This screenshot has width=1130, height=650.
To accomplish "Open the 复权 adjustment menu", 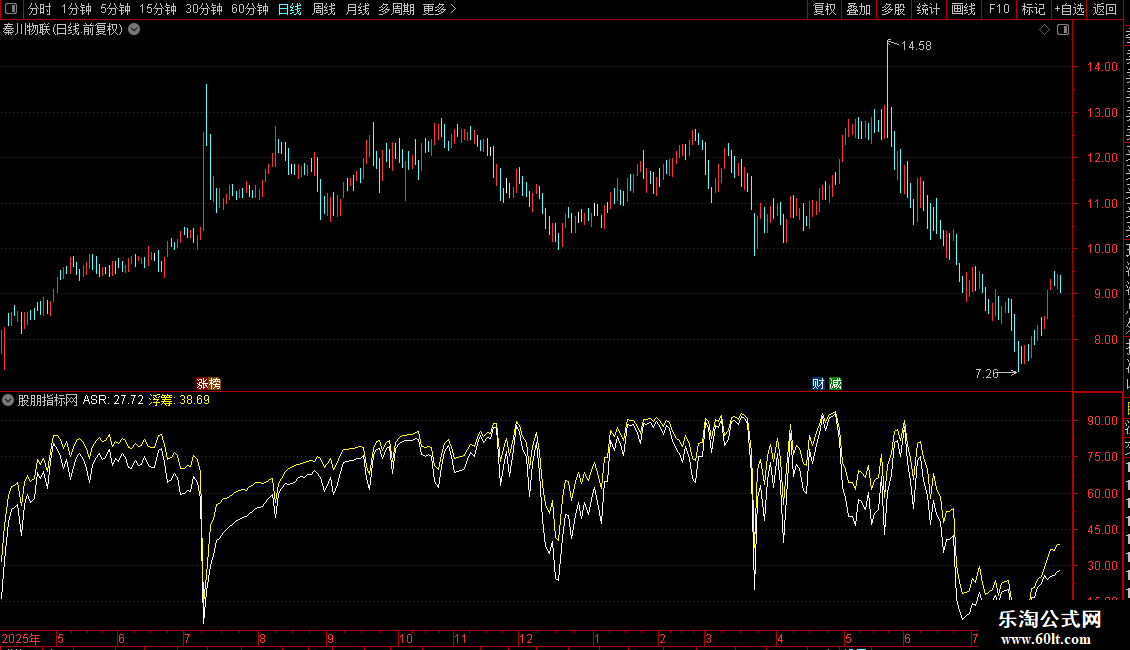I will (824, 9).
